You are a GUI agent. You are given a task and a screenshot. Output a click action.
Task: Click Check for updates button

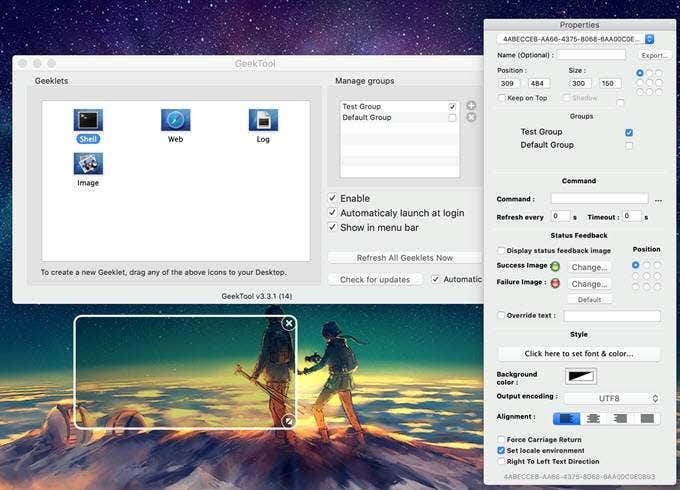coord(375,280)
